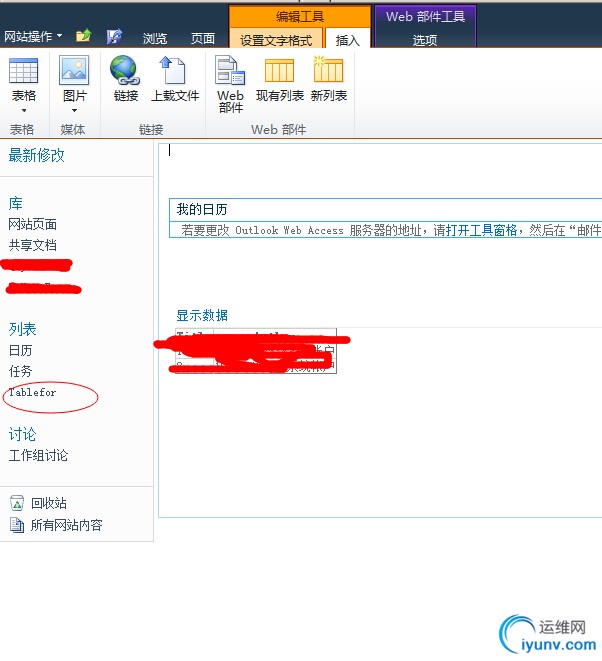Click the Recycle Bin icon
The height and width of the screenshot is (661, 602).
[16, 503]
